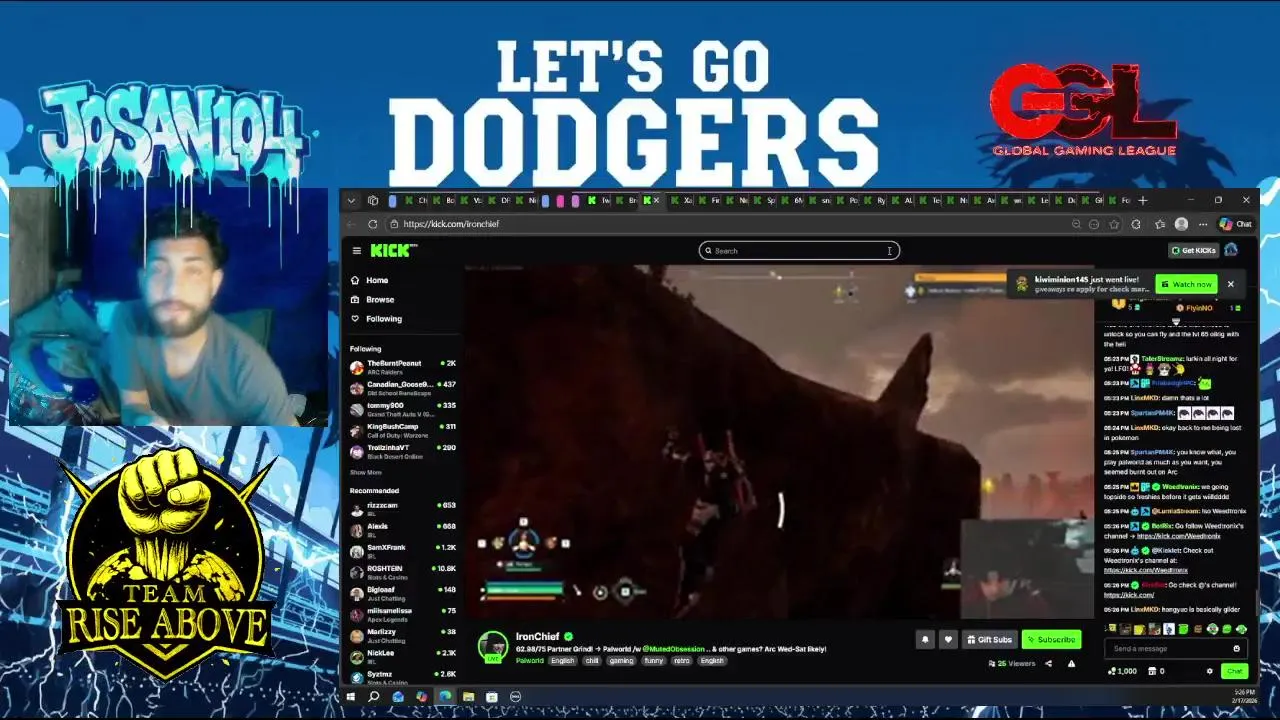Reload the page in browser
Viewport: 1280px width, 720px height.
click(373, 224)
